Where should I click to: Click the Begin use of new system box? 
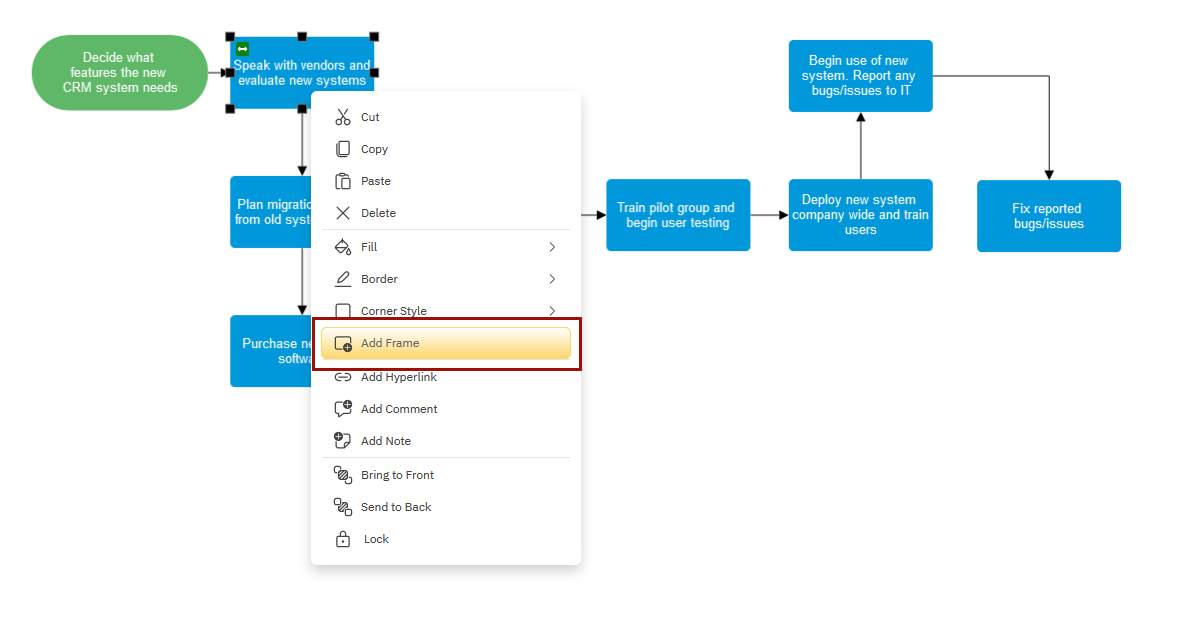click(860, 76)
